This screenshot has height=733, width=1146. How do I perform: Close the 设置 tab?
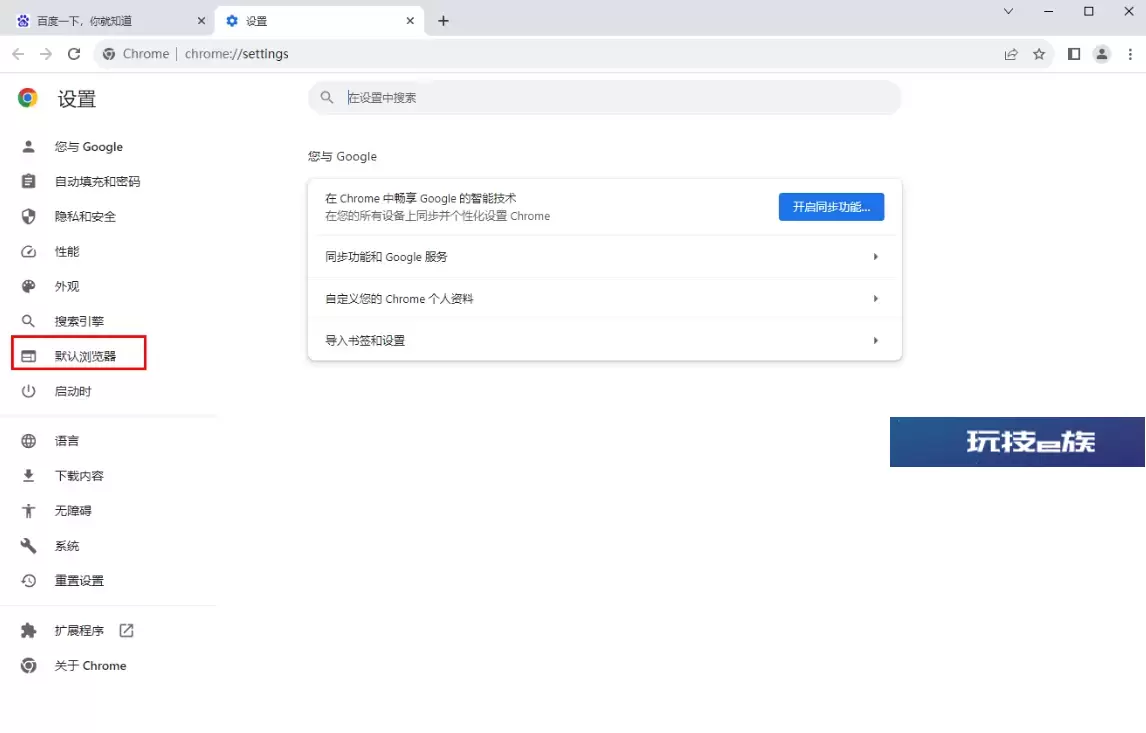[x=410, y=20]
